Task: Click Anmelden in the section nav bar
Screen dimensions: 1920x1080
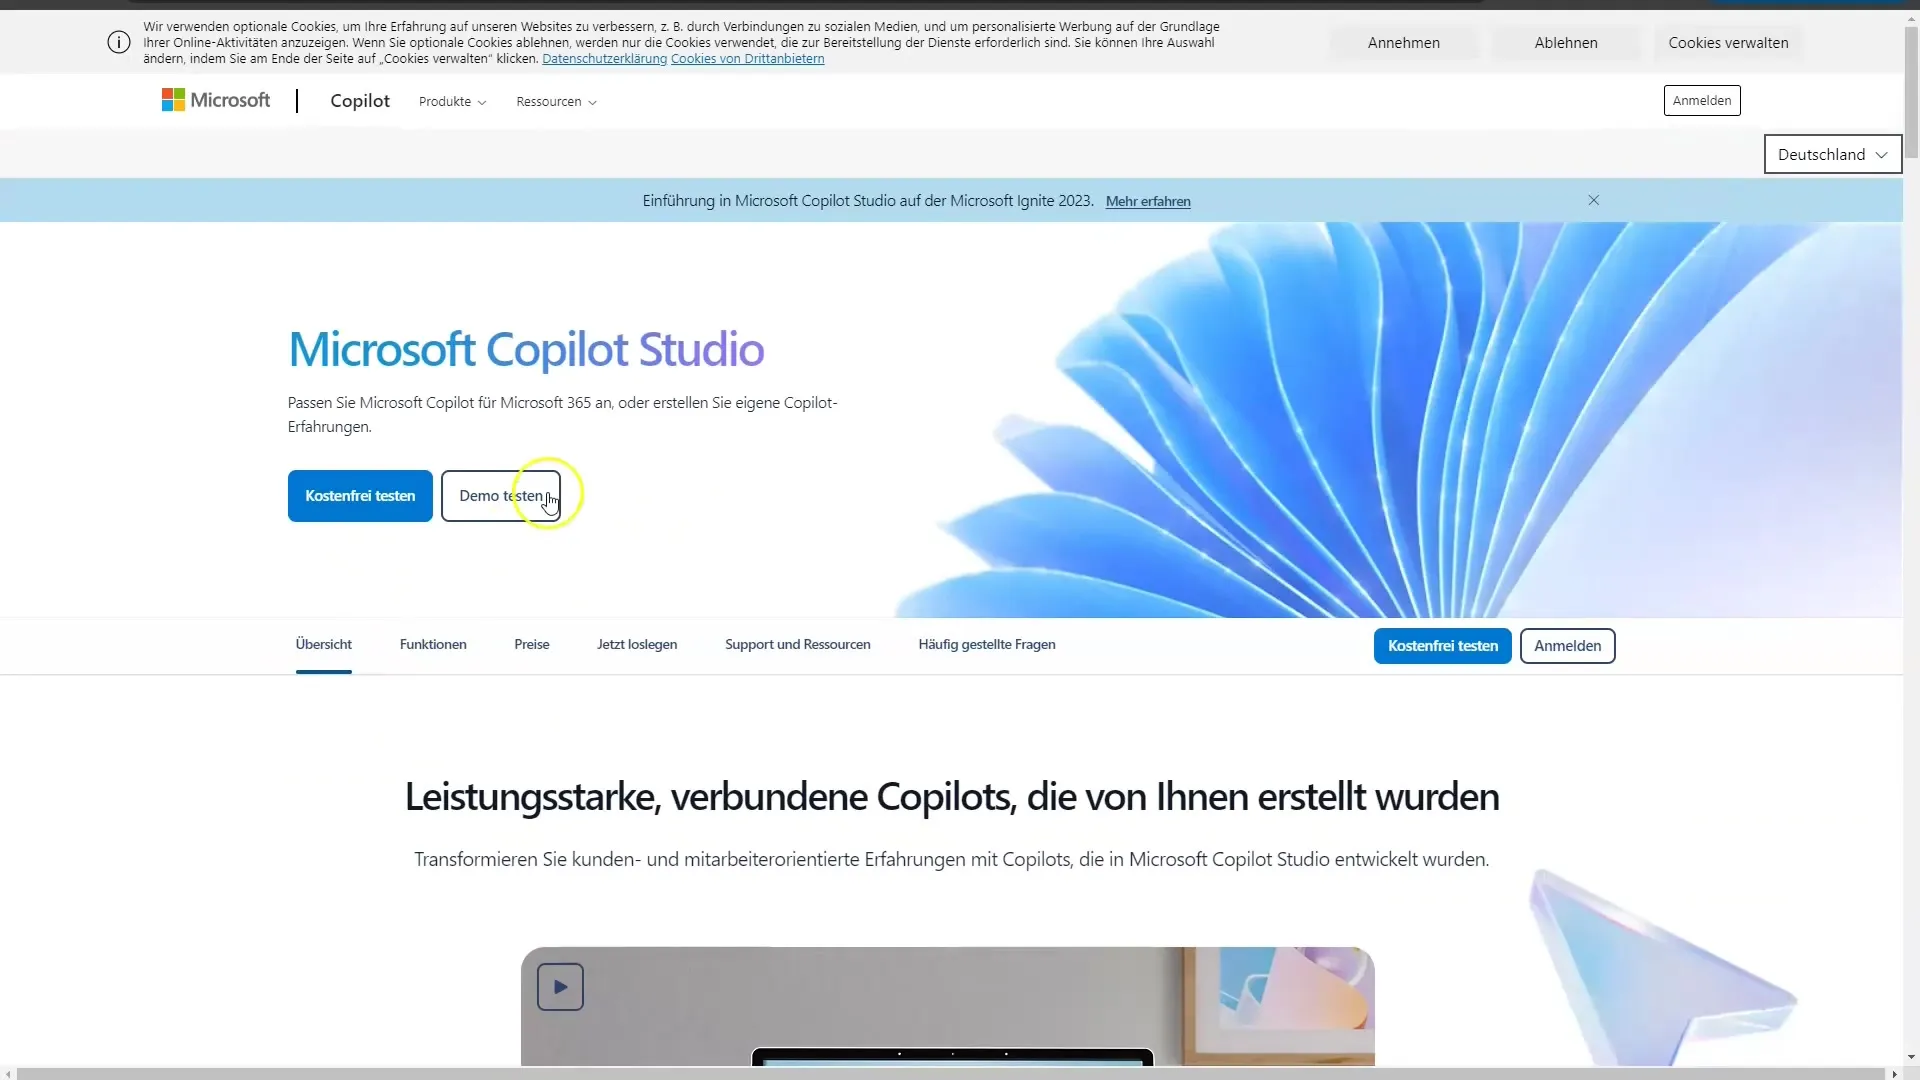Action: coord(1568,646)
